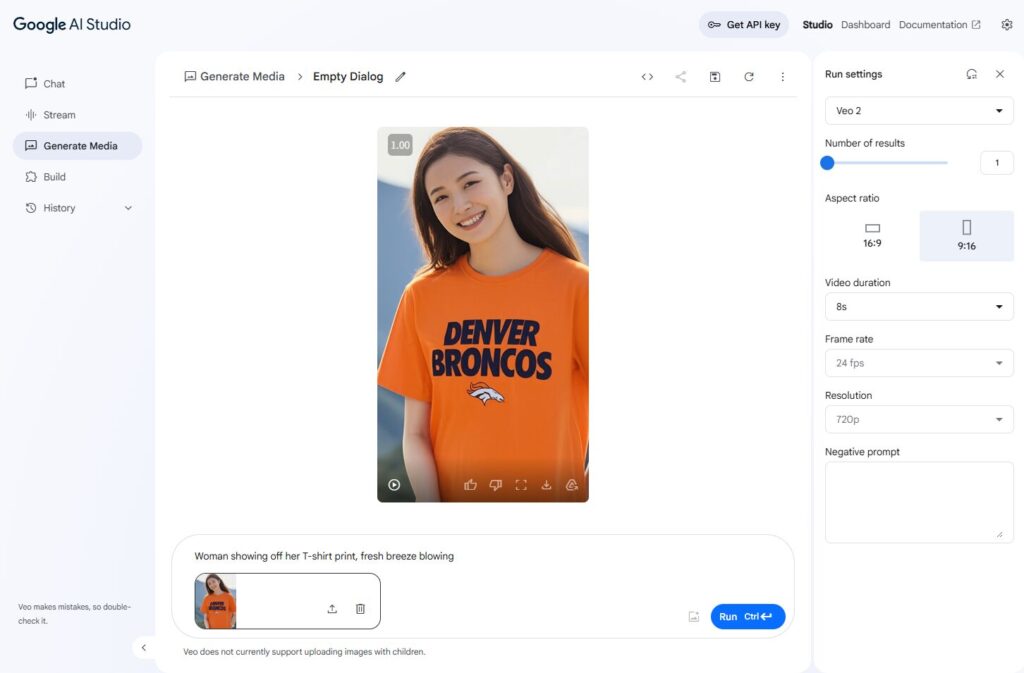Click the 1.00 badge on the video
Viewport: 1024px width, 673px height.
tap(400, 145)
